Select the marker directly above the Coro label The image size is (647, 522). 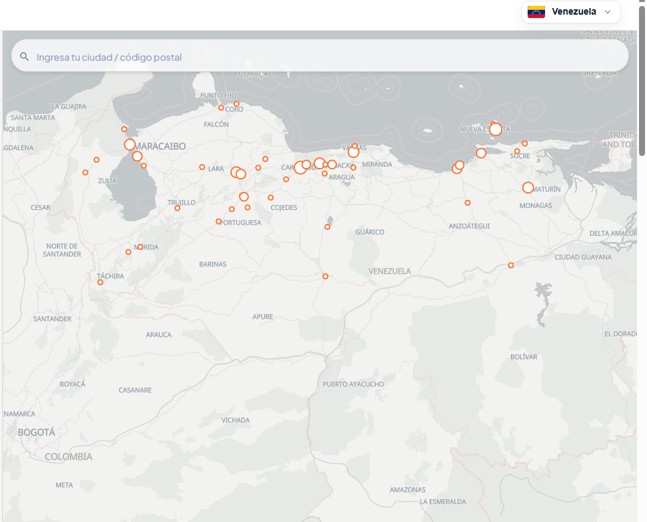click(x=236, y=104)
